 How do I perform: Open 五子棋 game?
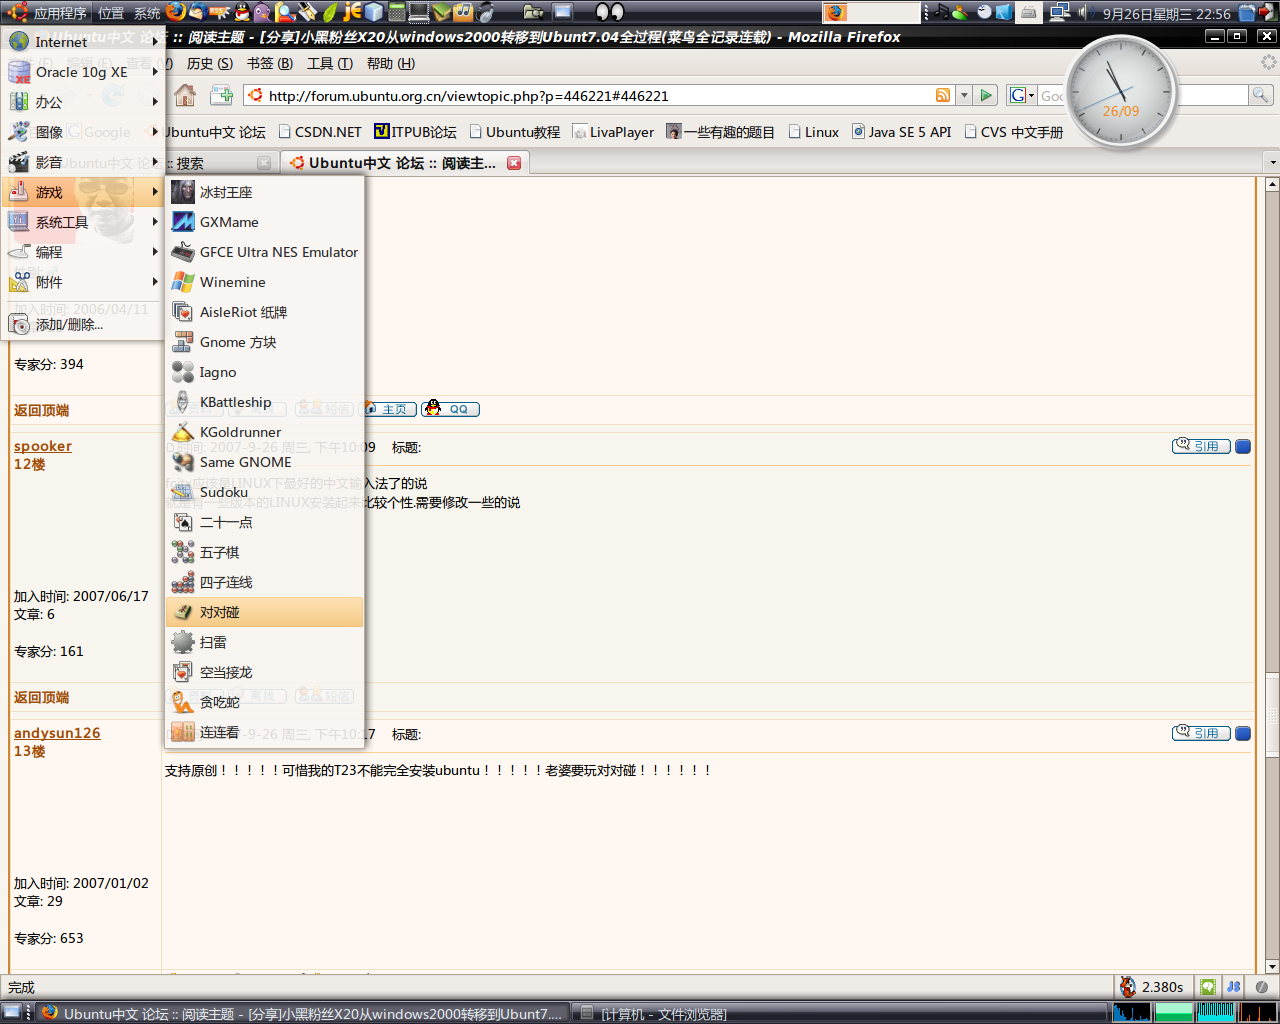pyautogui.click(x=264, y=552)
